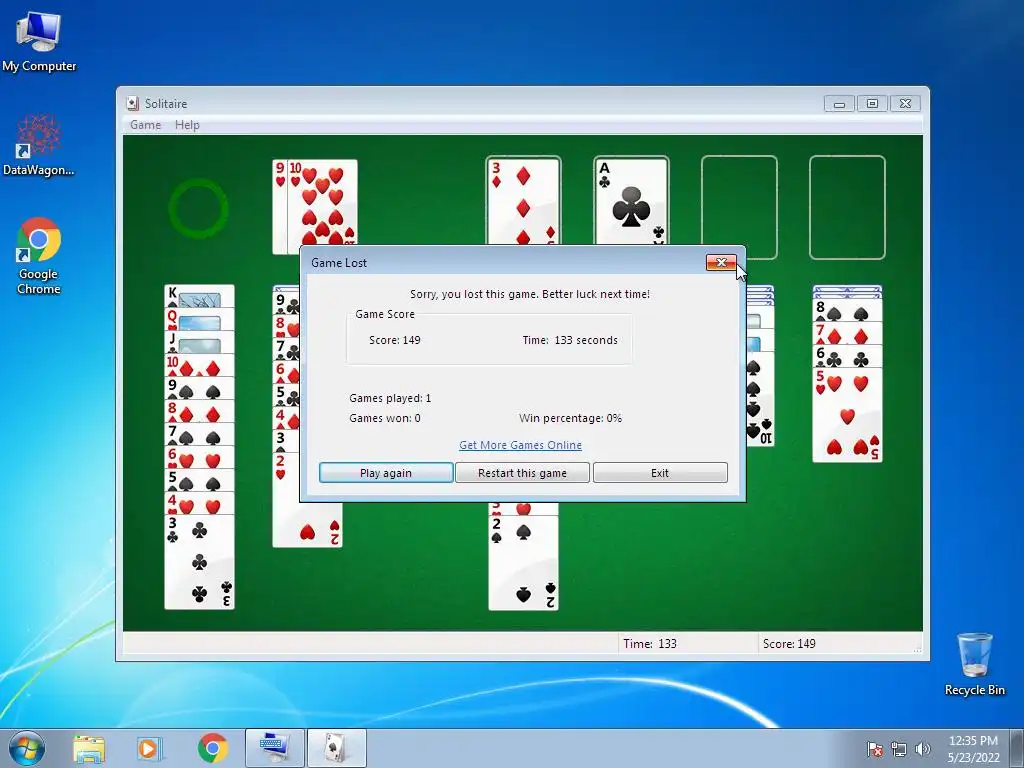The width and height of the screenshot is (1024, 768).
Task: Launch Windows Media Player from taskbar
Action: pyautogui.click(x=149, y=749)
